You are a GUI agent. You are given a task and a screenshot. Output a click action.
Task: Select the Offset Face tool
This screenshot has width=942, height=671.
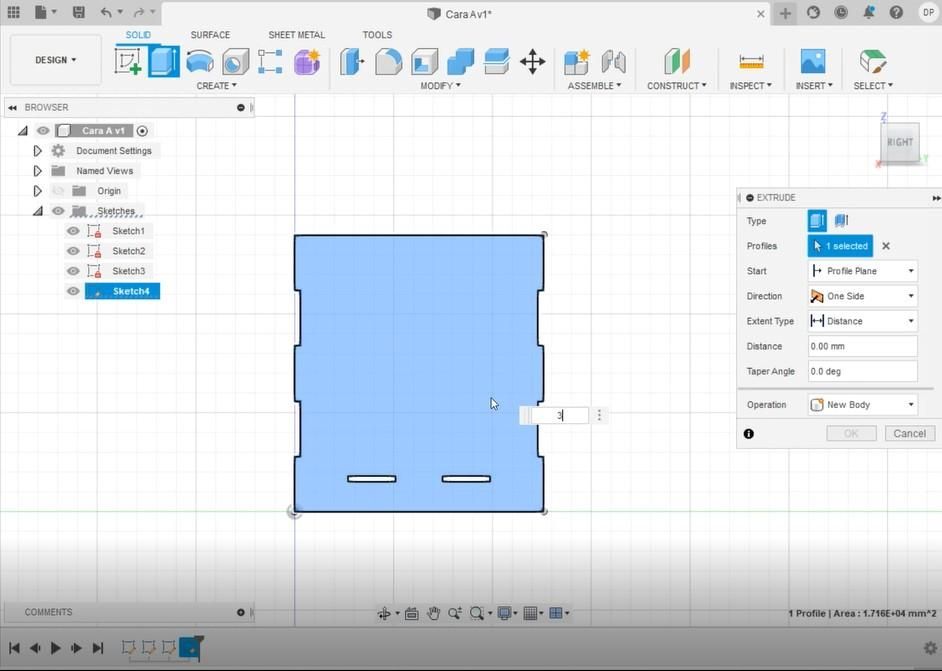[x=496, y=62]
